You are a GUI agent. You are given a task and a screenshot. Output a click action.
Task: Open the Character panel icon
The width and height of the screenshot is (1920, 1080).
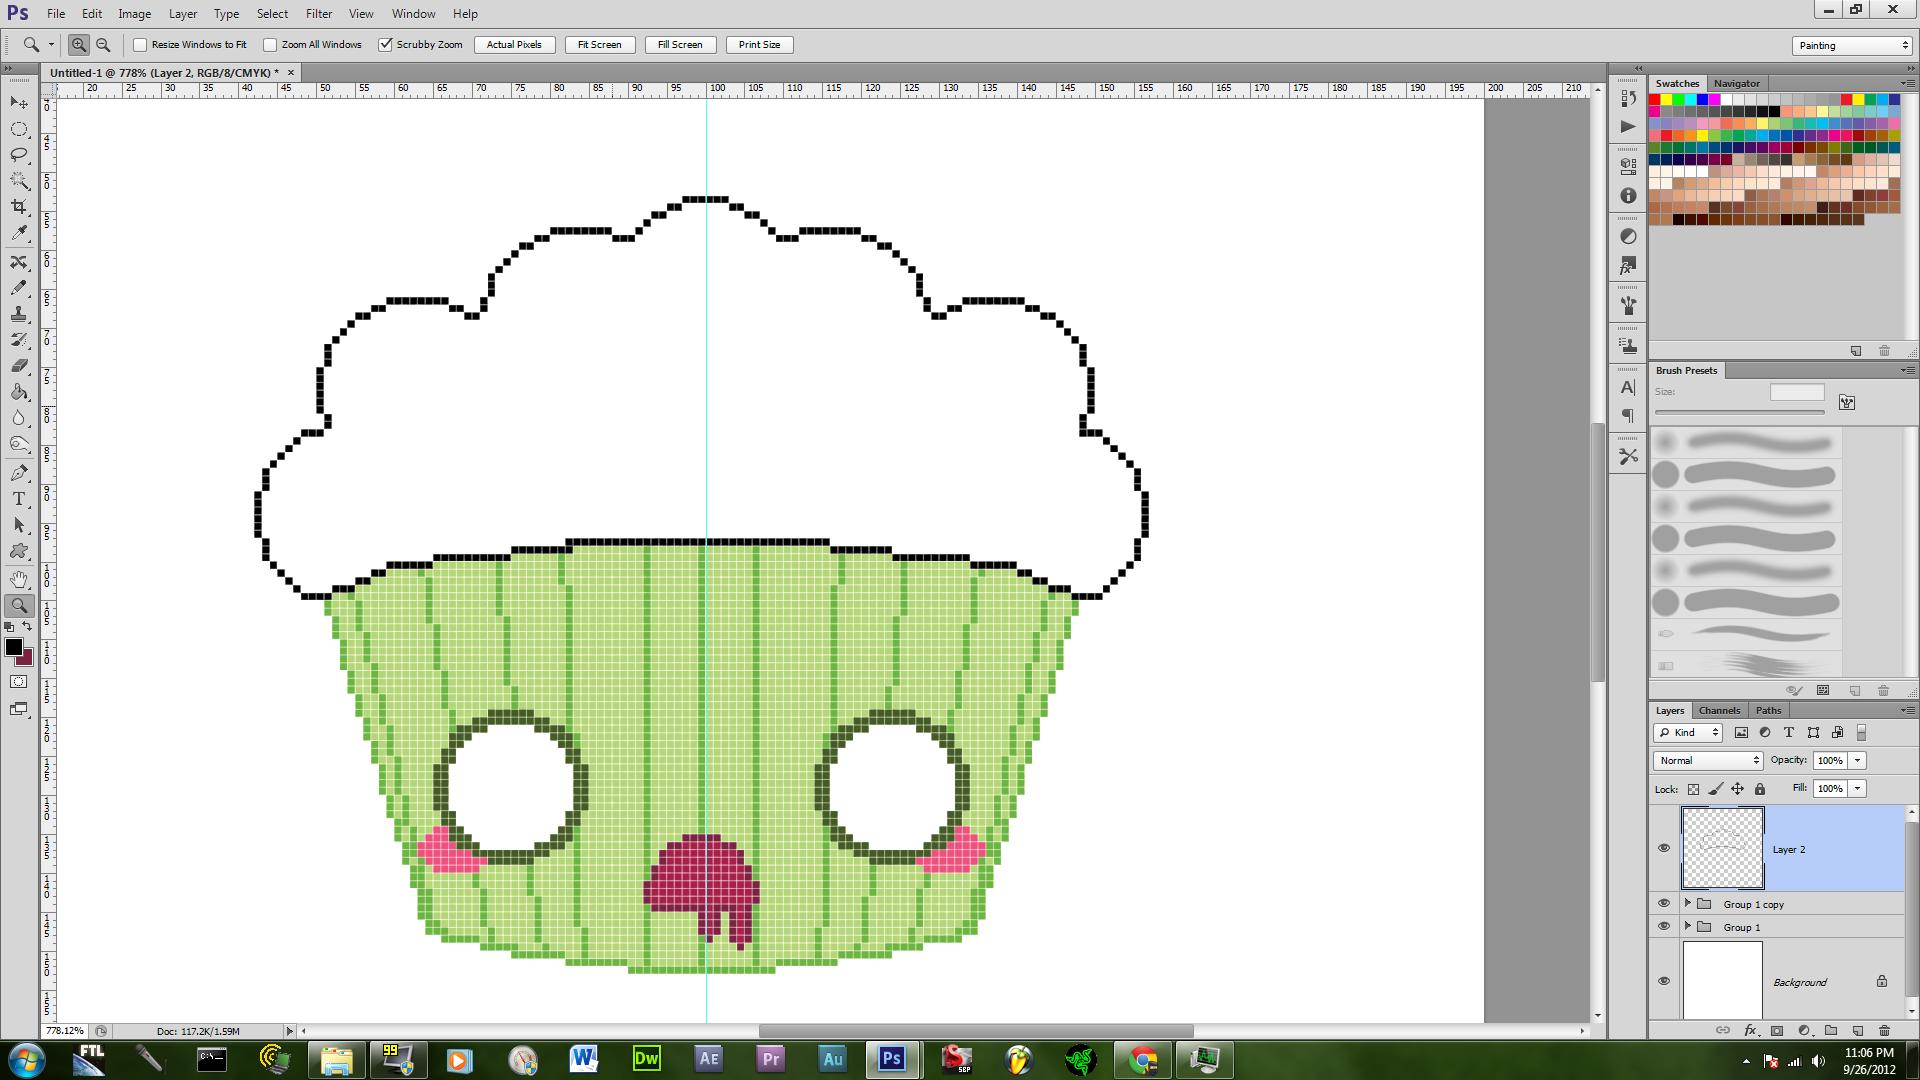pyautogui.click(x=1628, y=388)
